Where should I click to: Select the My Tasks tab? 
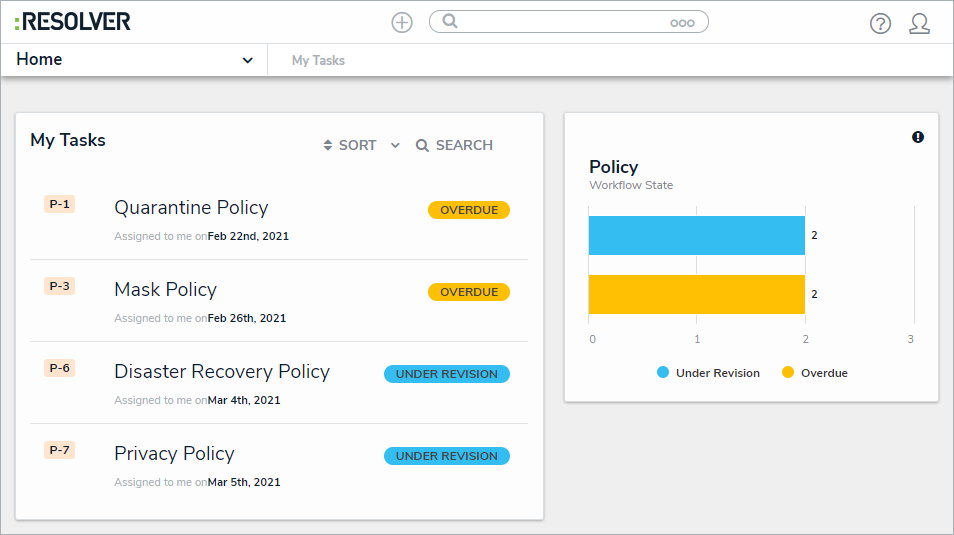tap(318, 61)
